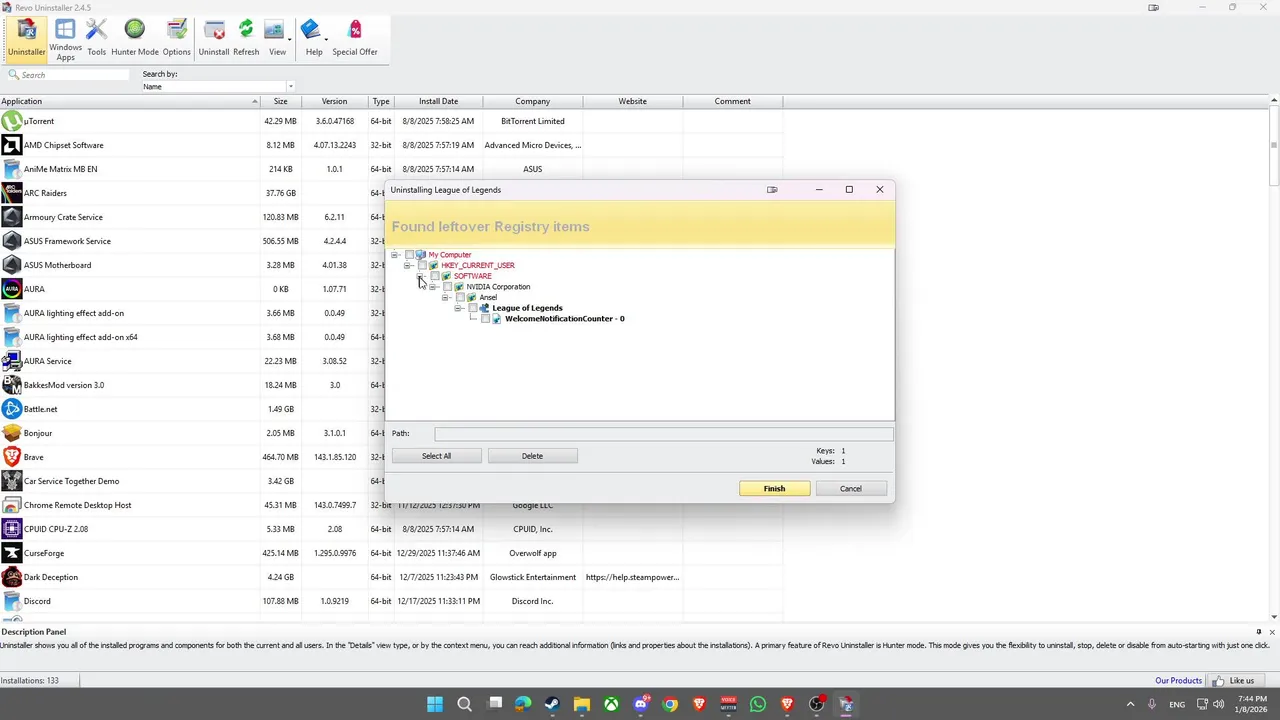Show hidden system tray icons
The height and width of the screenshot is (720, 1280).
click(1130, 704)
